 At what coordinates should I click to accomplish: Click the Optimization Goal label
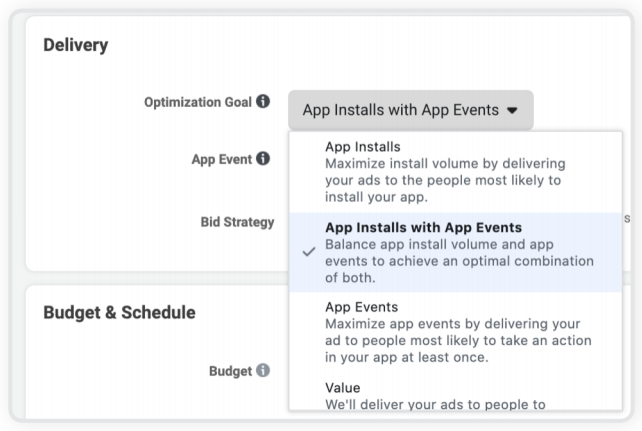pos(196,102)
